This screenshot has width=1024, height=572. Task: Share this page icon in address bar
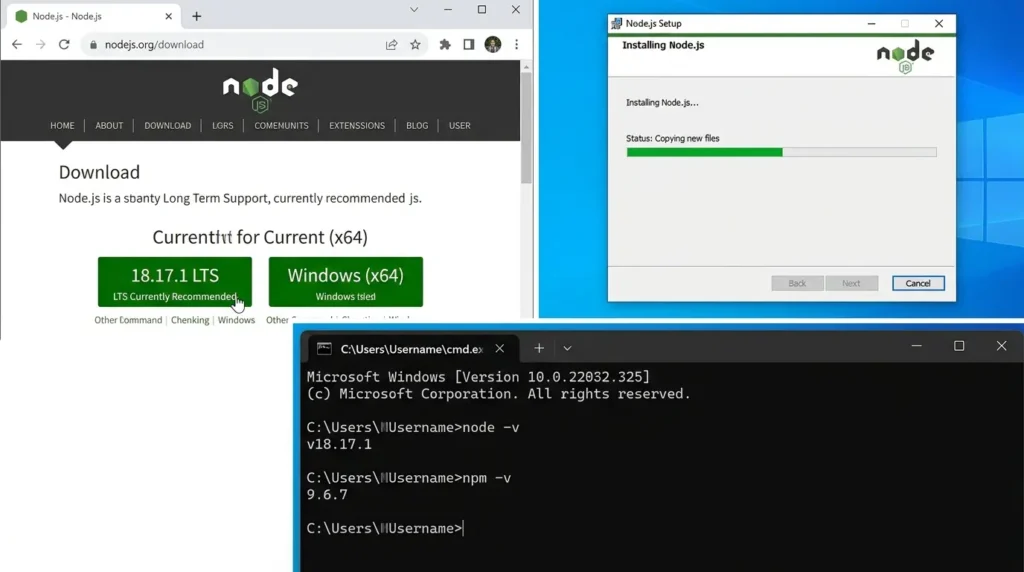pyautogui.click(x=391, y=44)
